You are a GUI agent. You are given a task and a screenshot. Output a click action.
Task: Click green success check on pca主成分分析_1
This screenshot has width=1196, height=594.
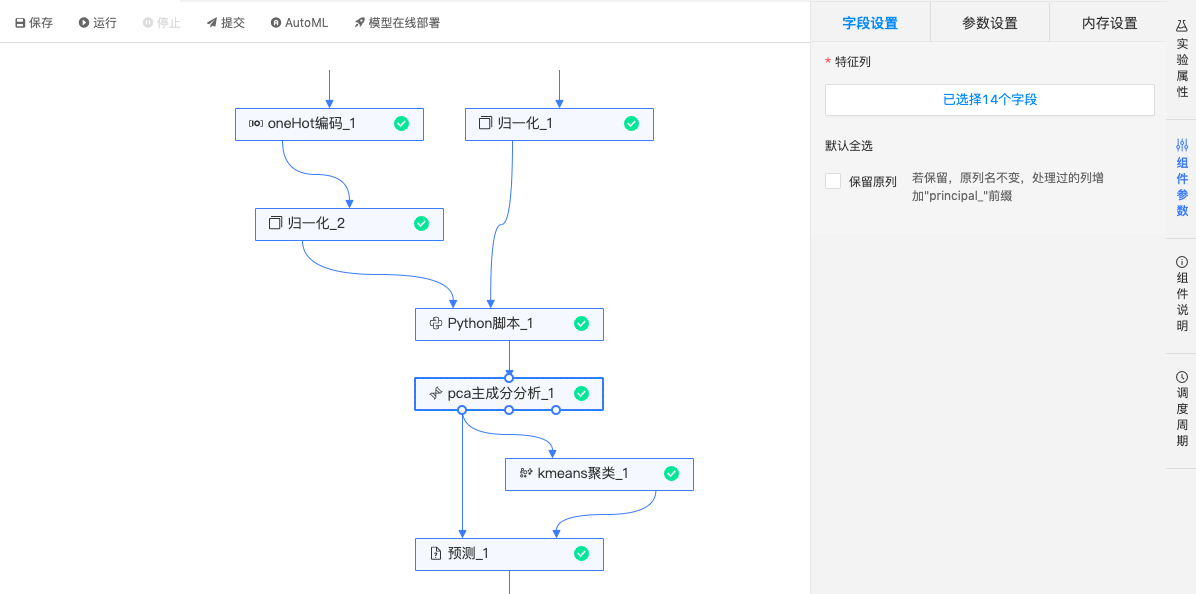pos(581,393)
